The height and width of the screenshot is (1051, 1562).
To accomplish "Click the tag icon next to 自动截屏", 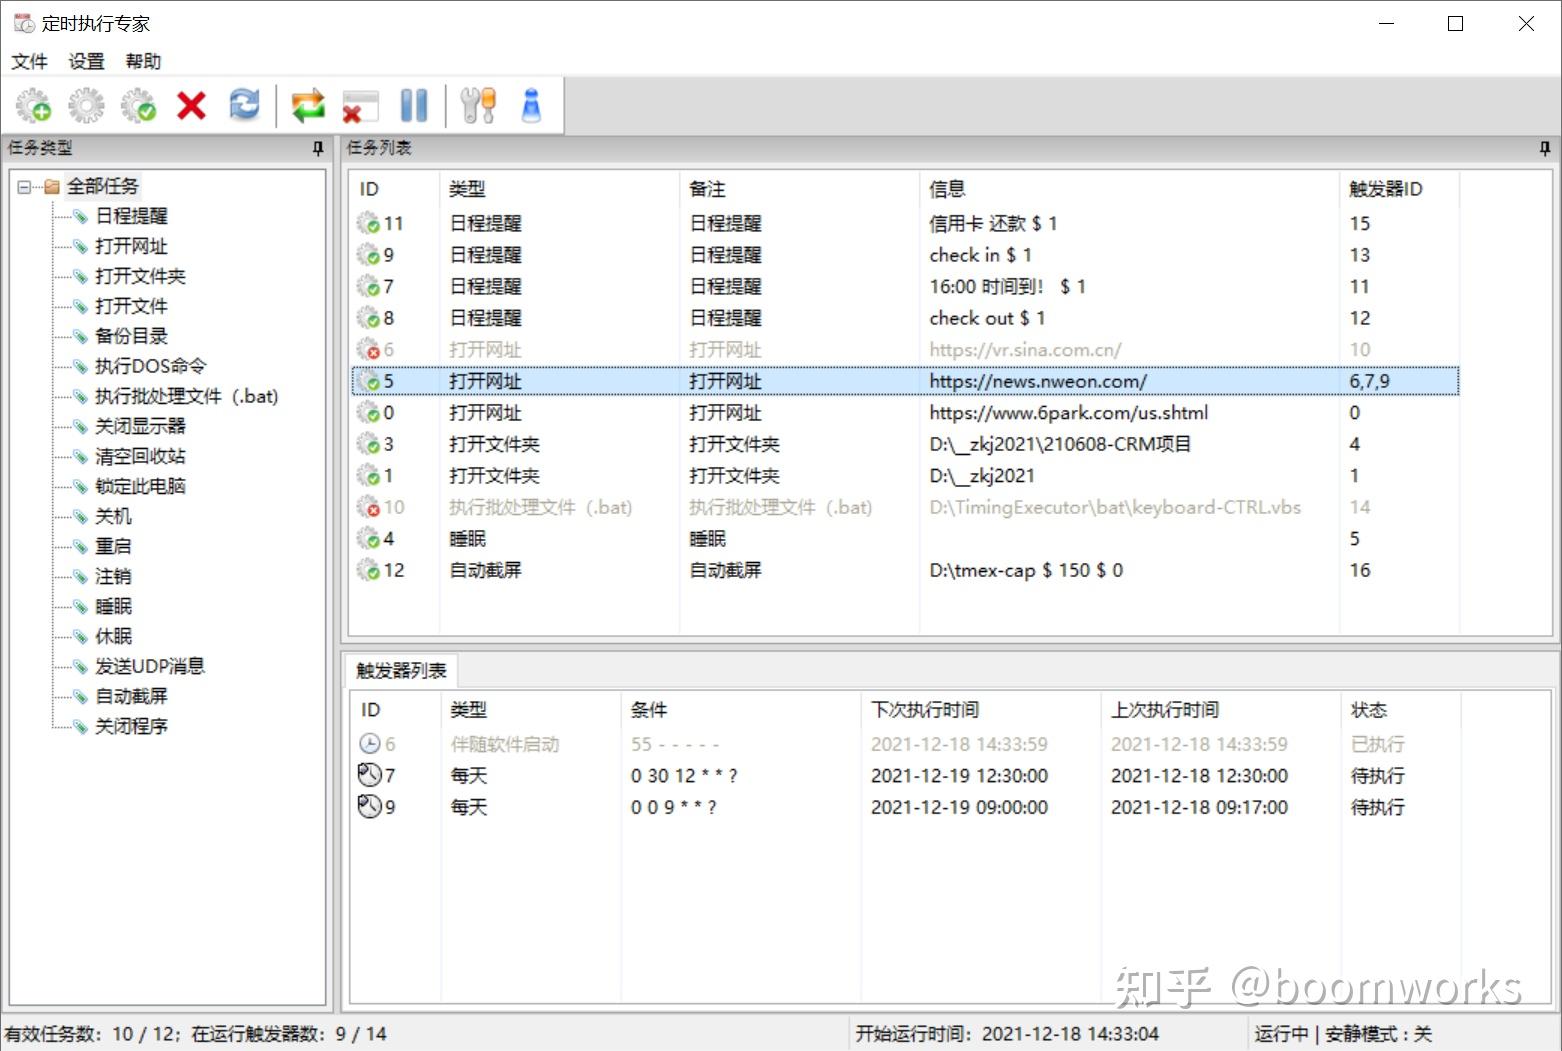I will coord(80,696).
